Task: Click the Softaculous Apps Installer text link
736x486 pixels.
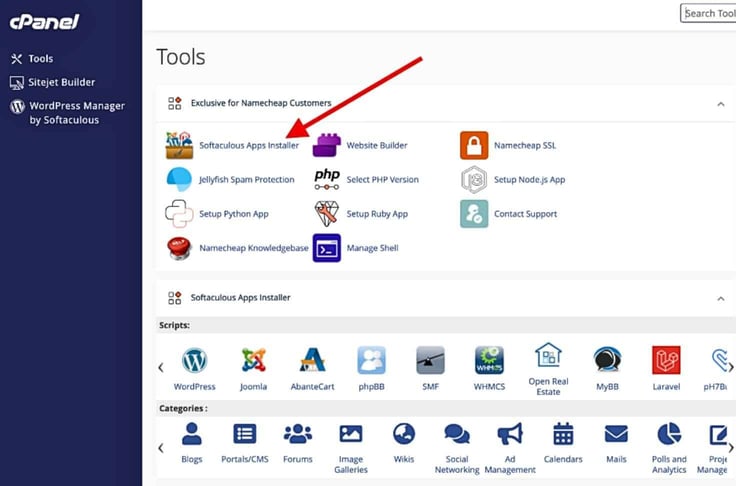Action: (249, 146)
